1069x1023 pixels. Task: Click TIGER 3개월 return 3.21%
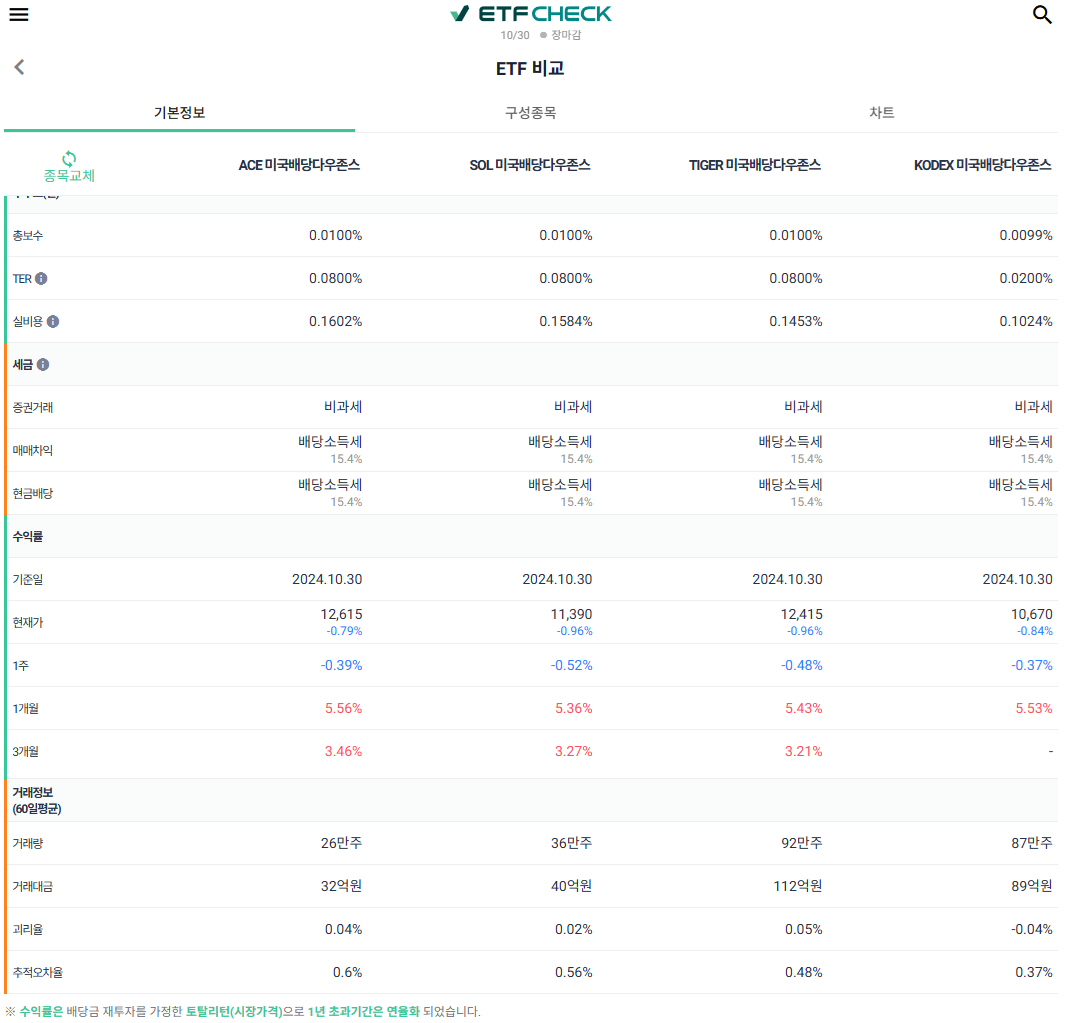pos(803,751)
